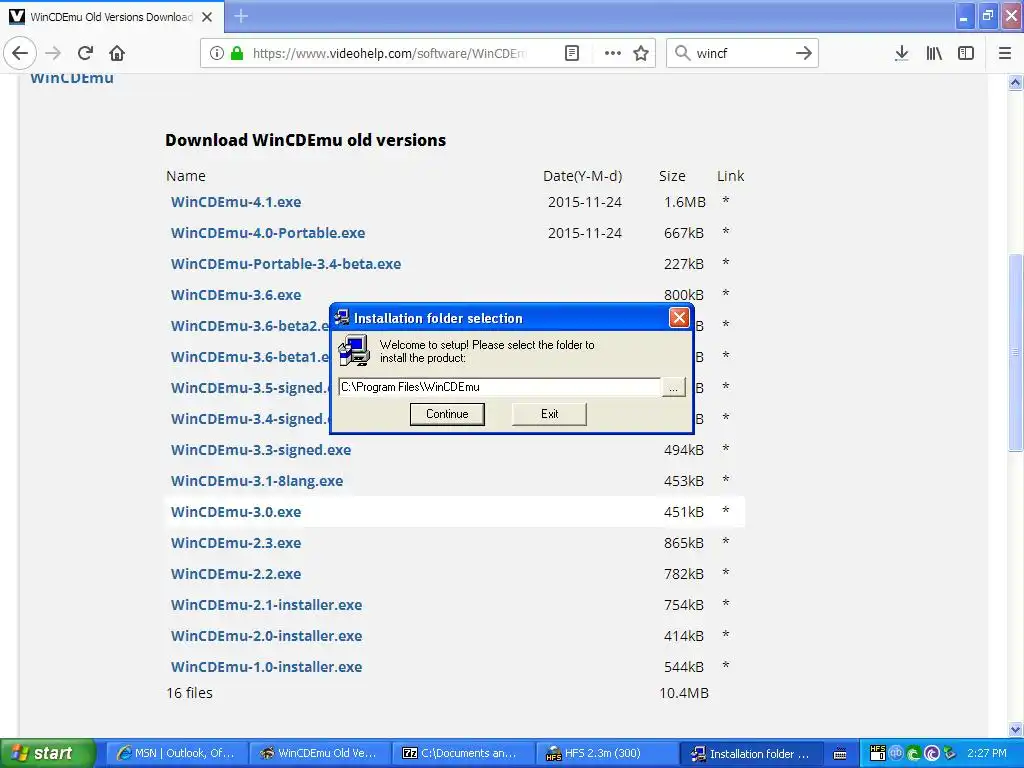Click HFS icon in system tray

coord(878,753)
